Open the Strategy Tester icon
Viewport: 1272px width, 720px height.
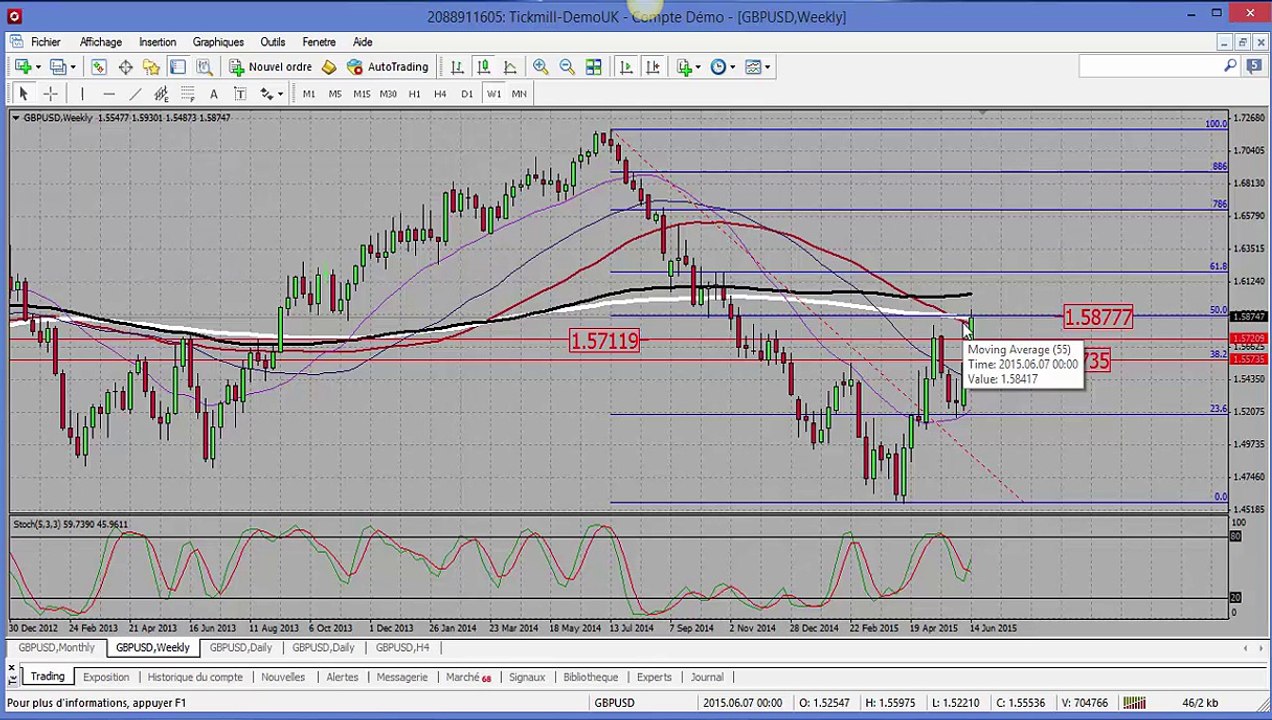[x=204, y=67]
